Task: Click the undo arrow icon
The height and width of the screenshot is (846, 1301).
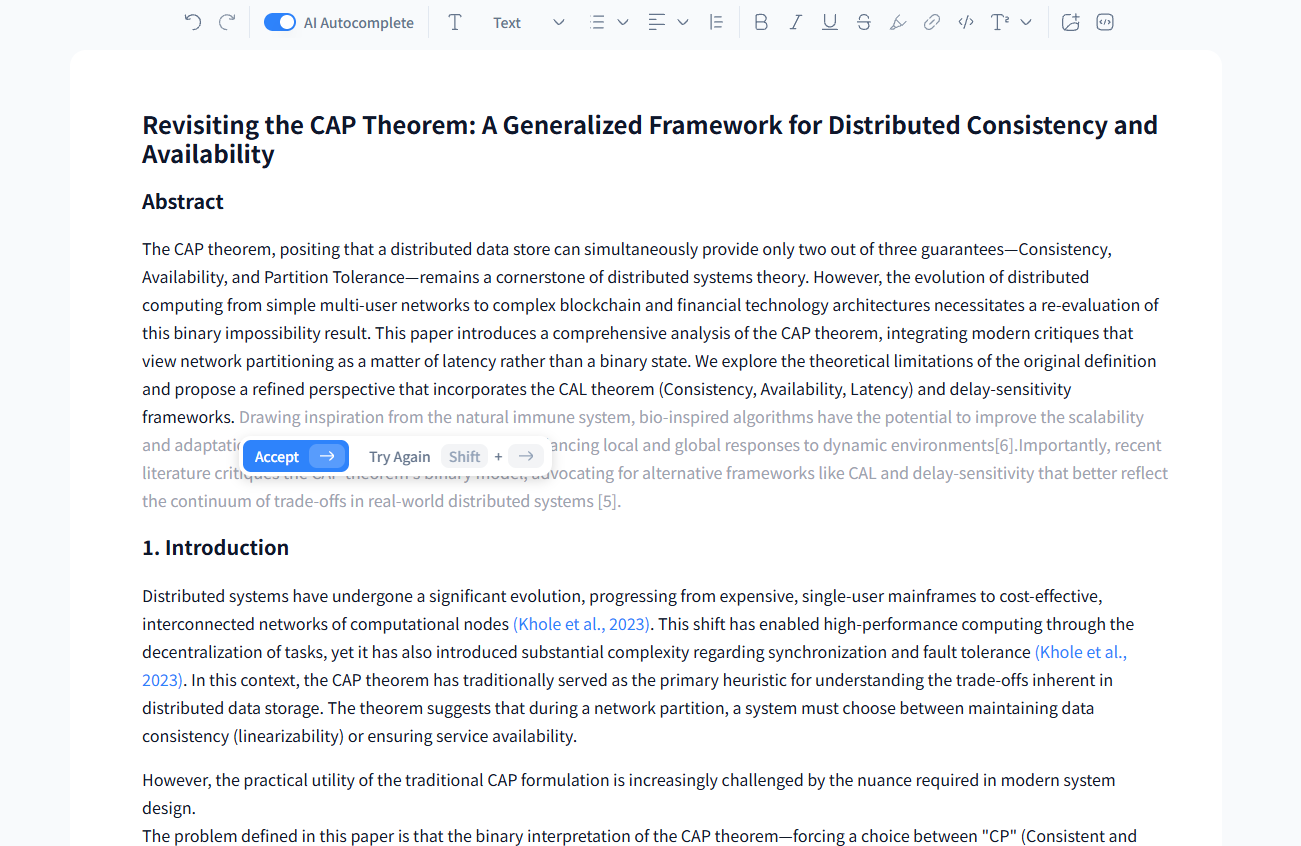Action: [193, 22]
